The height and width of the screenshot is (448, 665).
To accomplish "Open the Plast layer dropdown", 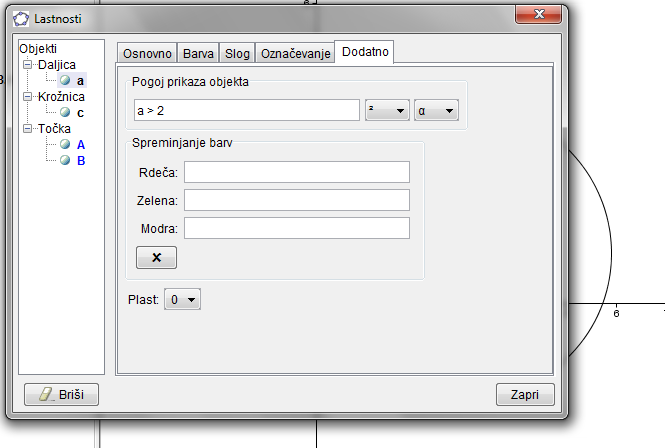I will tap(182, 299).
